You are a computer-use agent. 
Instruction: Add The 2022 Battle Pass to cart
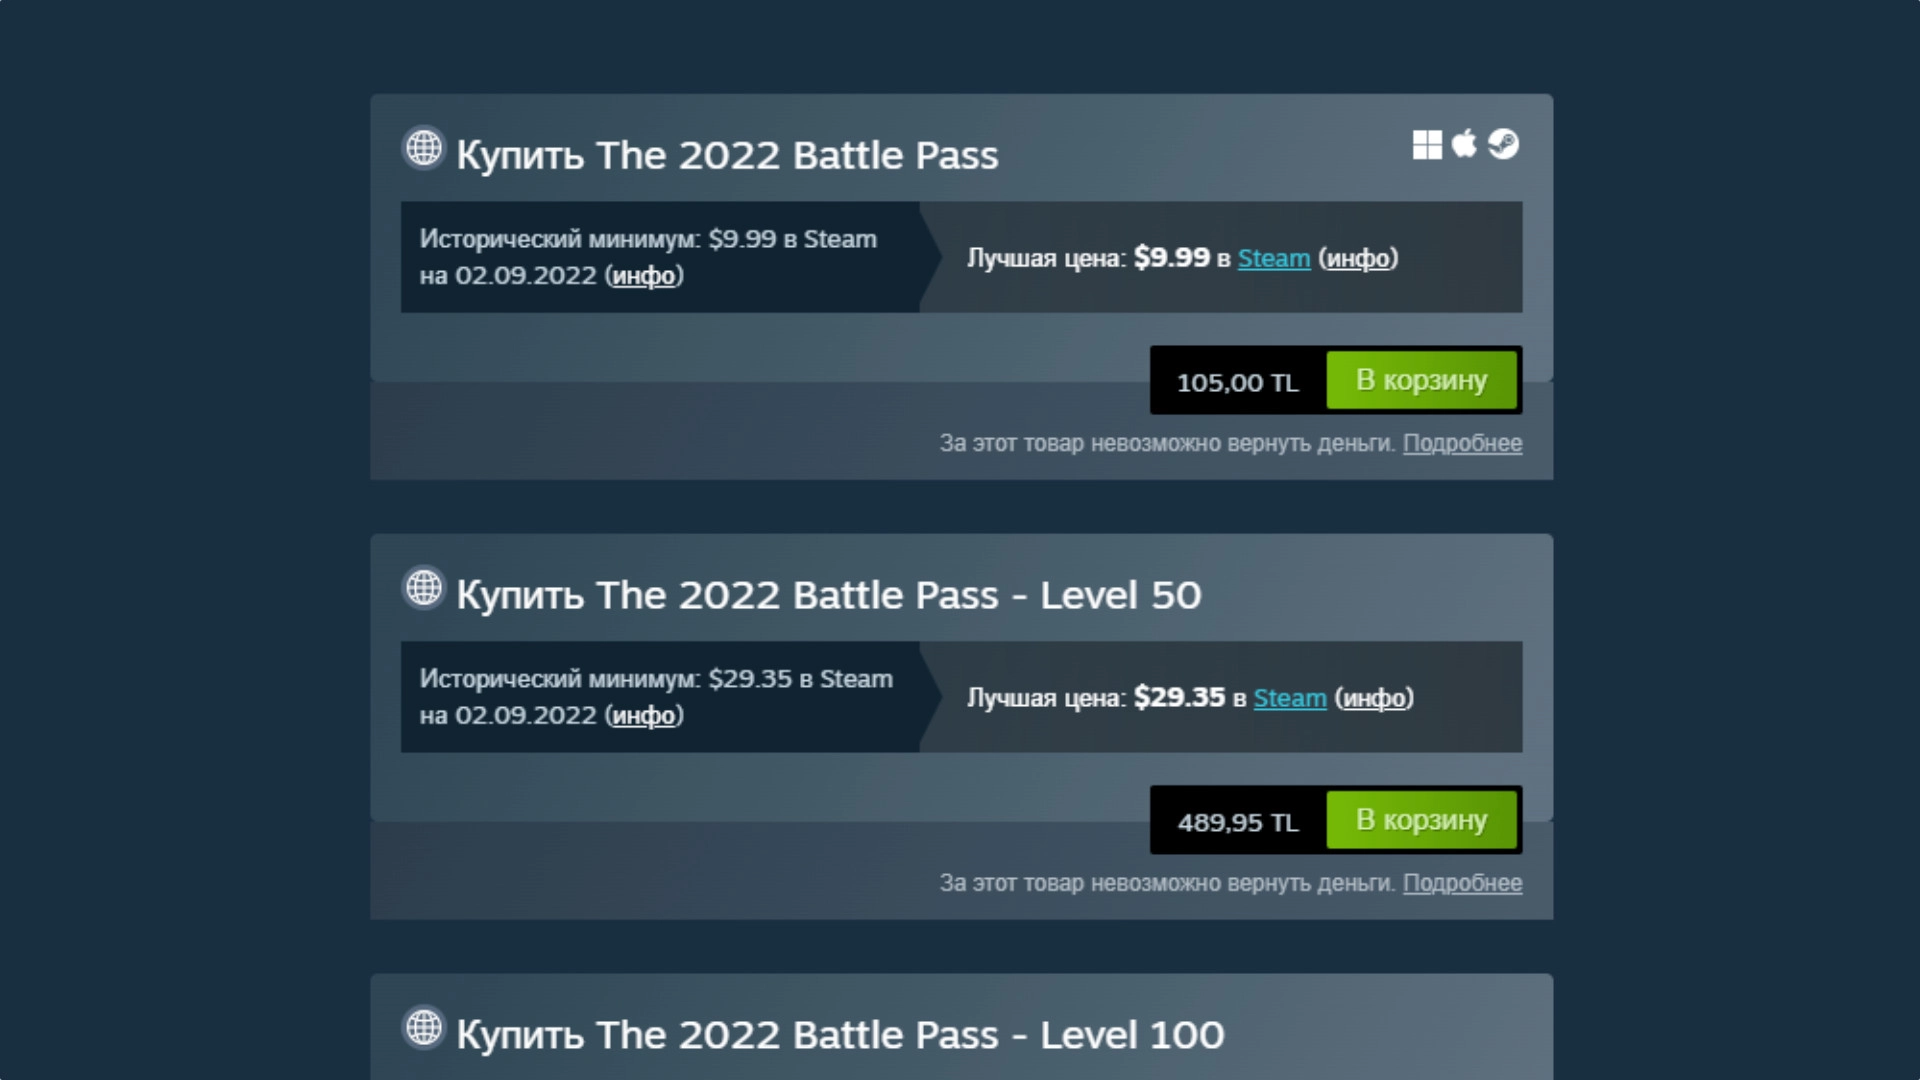(1422, 380)
